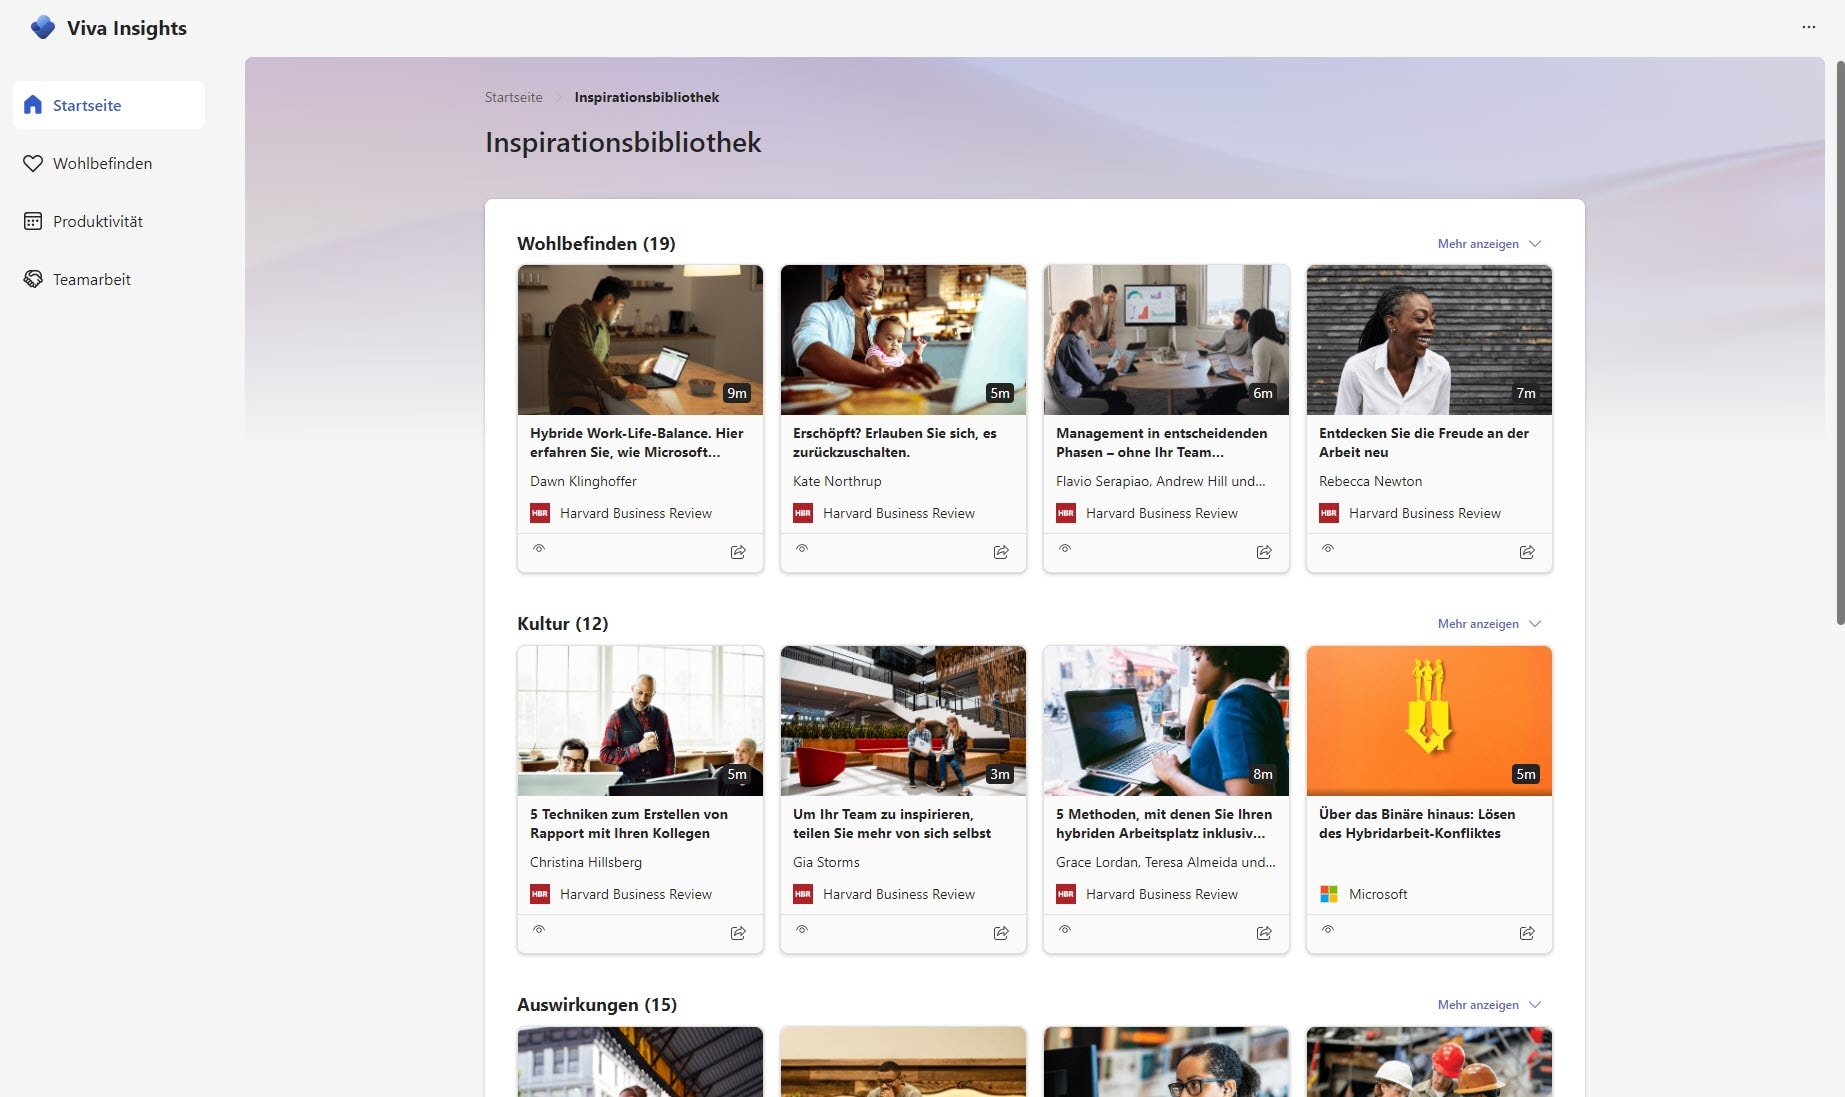Click the Viva Insights logo icon
Viewport: 1845px width, 1097px height.
click(x=42, y=28)
